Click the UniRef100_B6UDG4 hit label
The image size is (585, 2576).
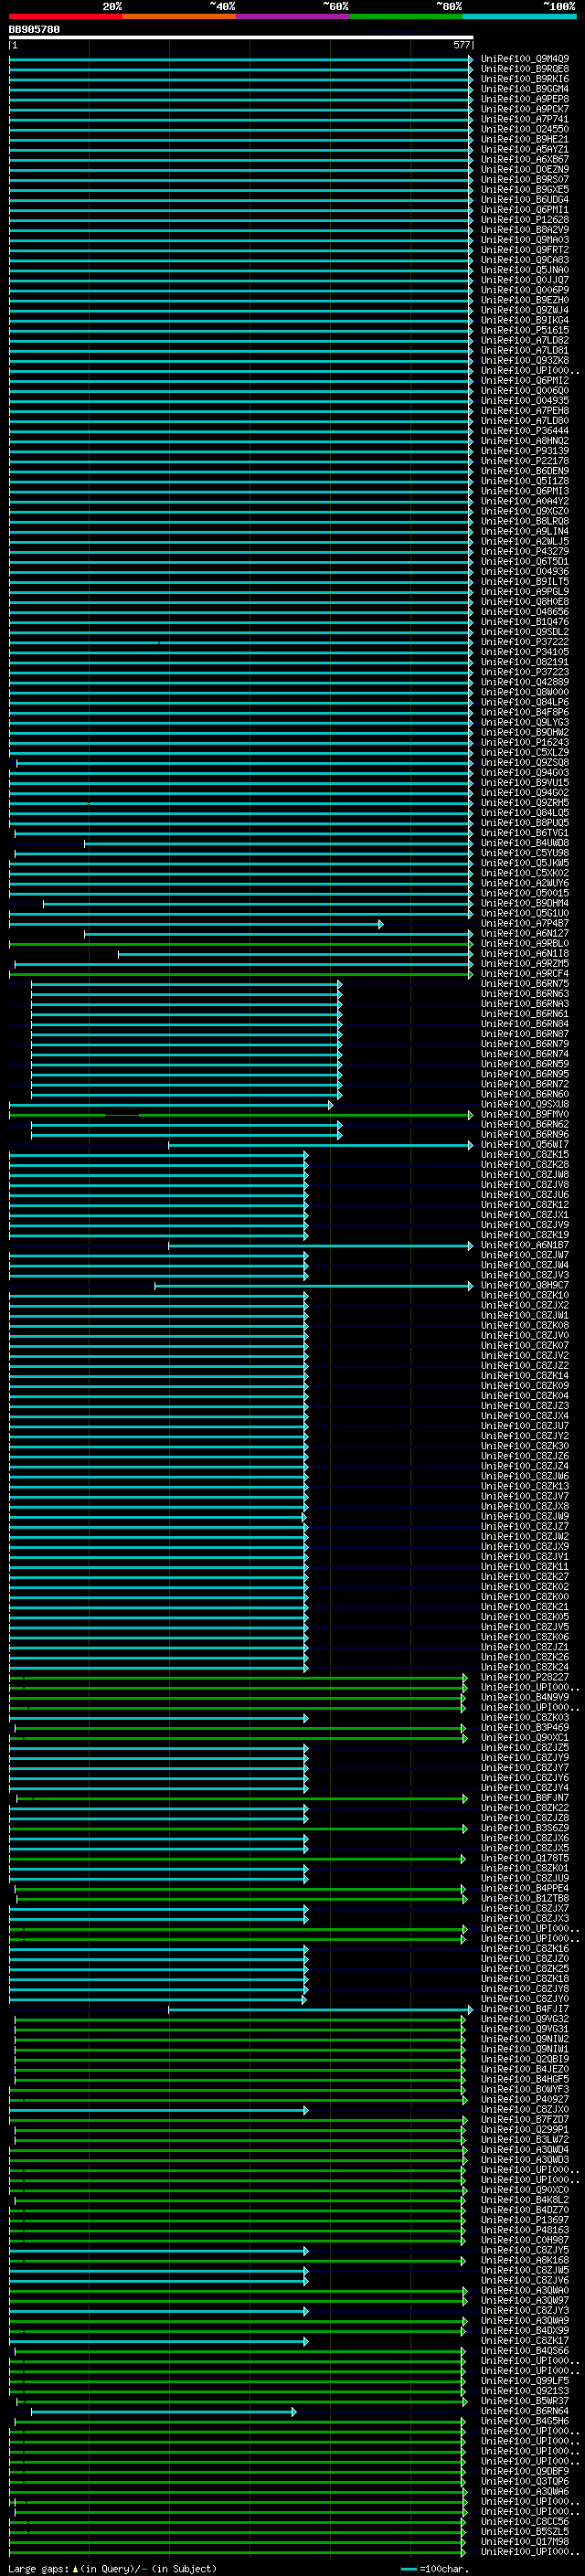pos(525,200)
